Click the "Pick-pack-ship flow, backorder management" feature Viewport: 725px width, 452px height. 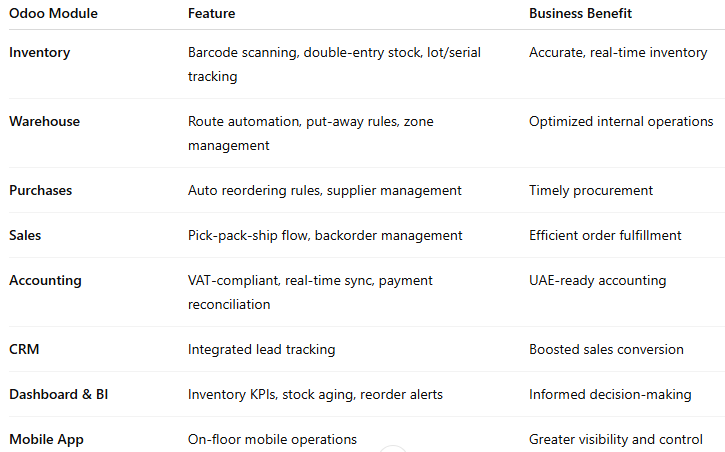325,236
